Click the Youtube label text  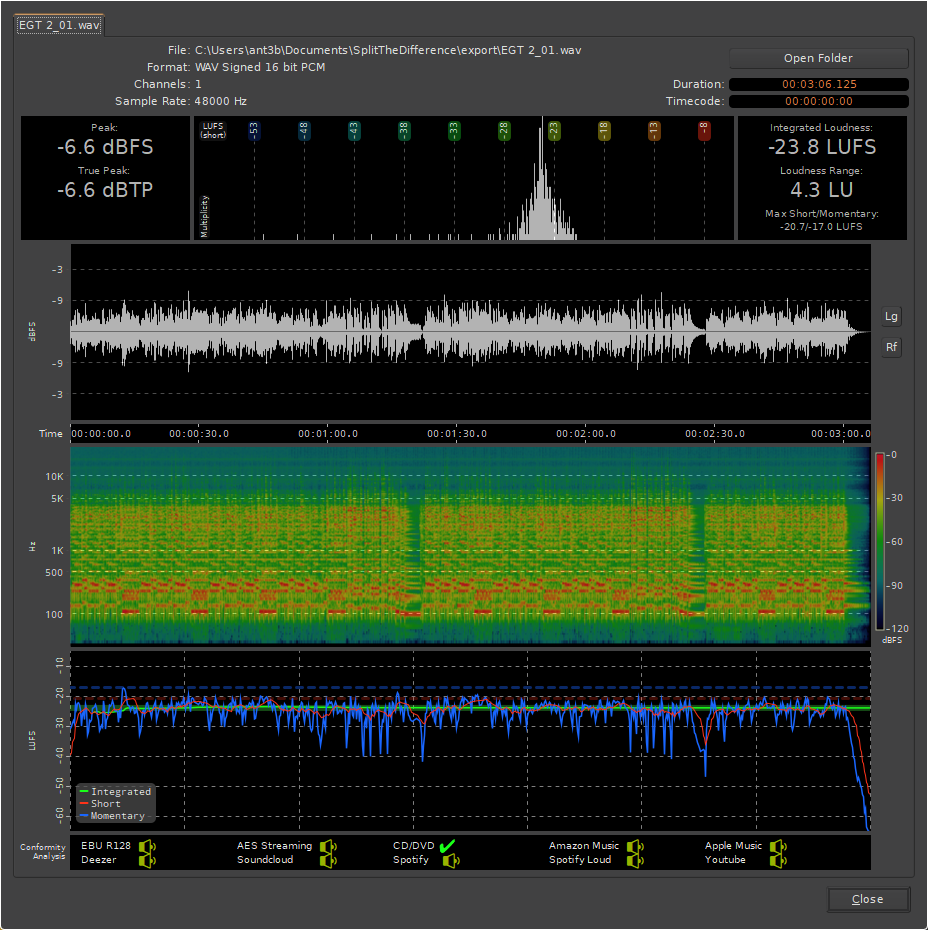(725, 860)
